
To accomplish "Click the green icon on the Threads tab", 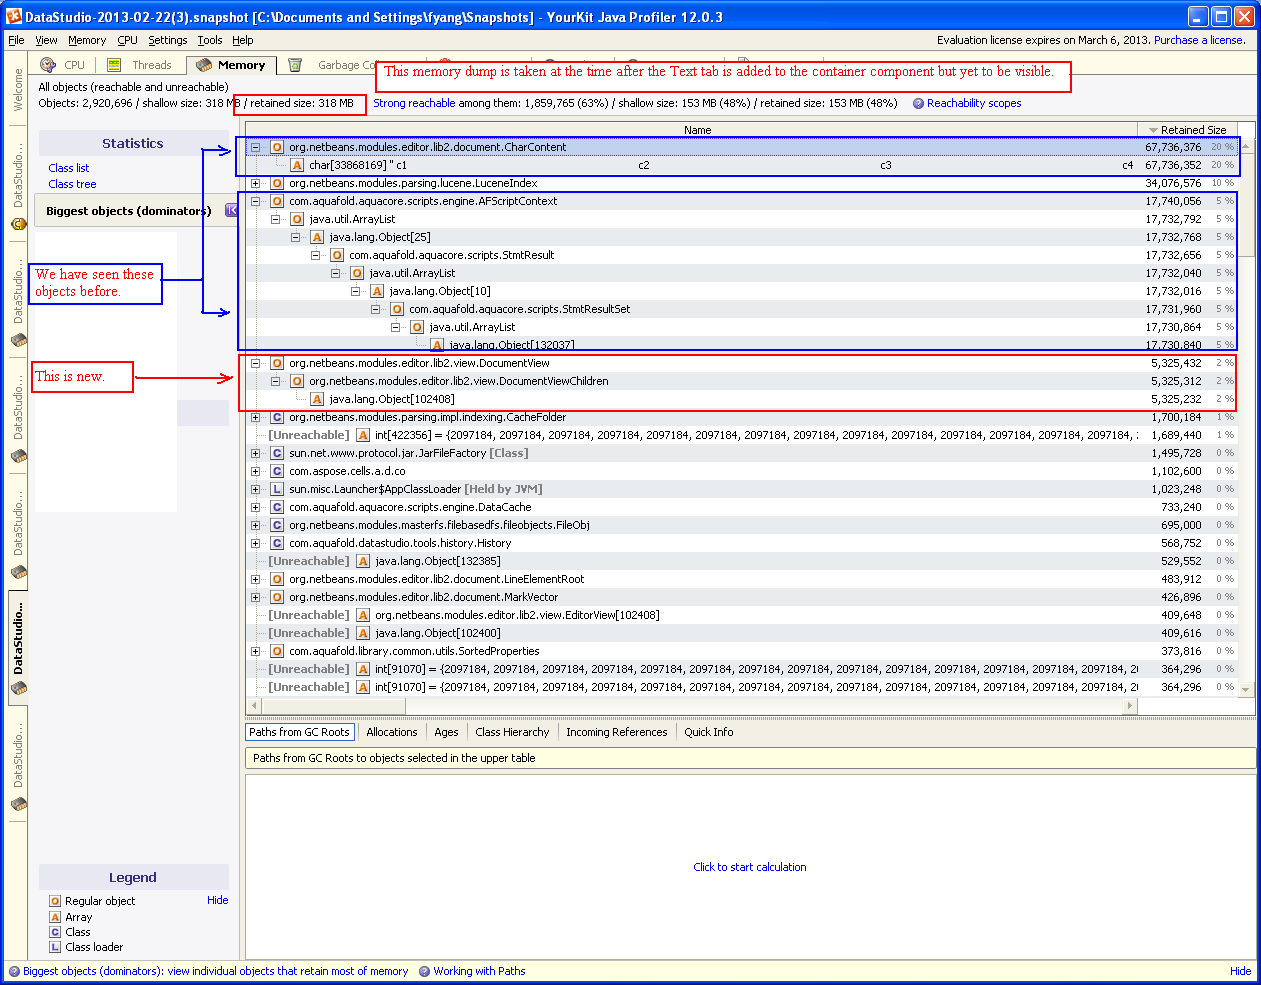I will [x=114, y=65].
